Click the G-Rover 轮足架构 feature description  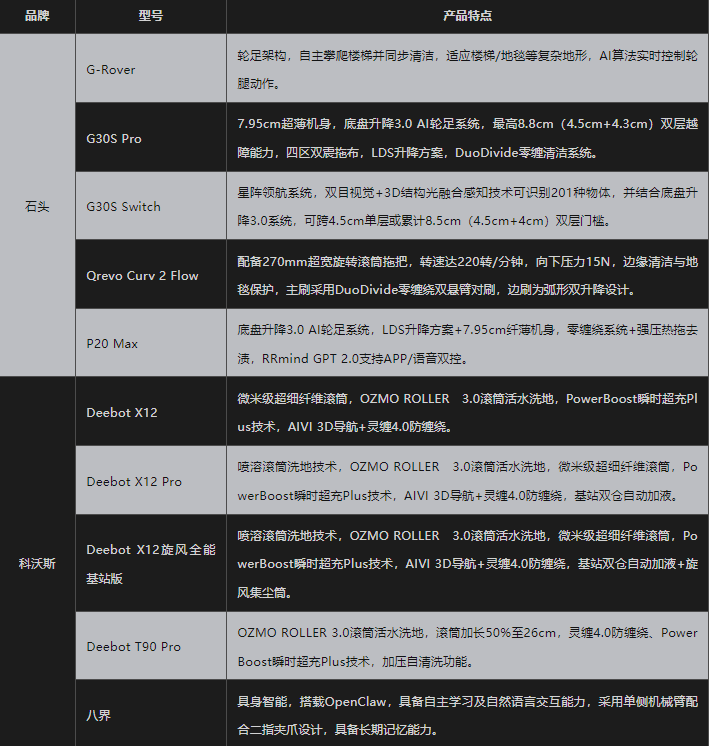click(467, 70)
